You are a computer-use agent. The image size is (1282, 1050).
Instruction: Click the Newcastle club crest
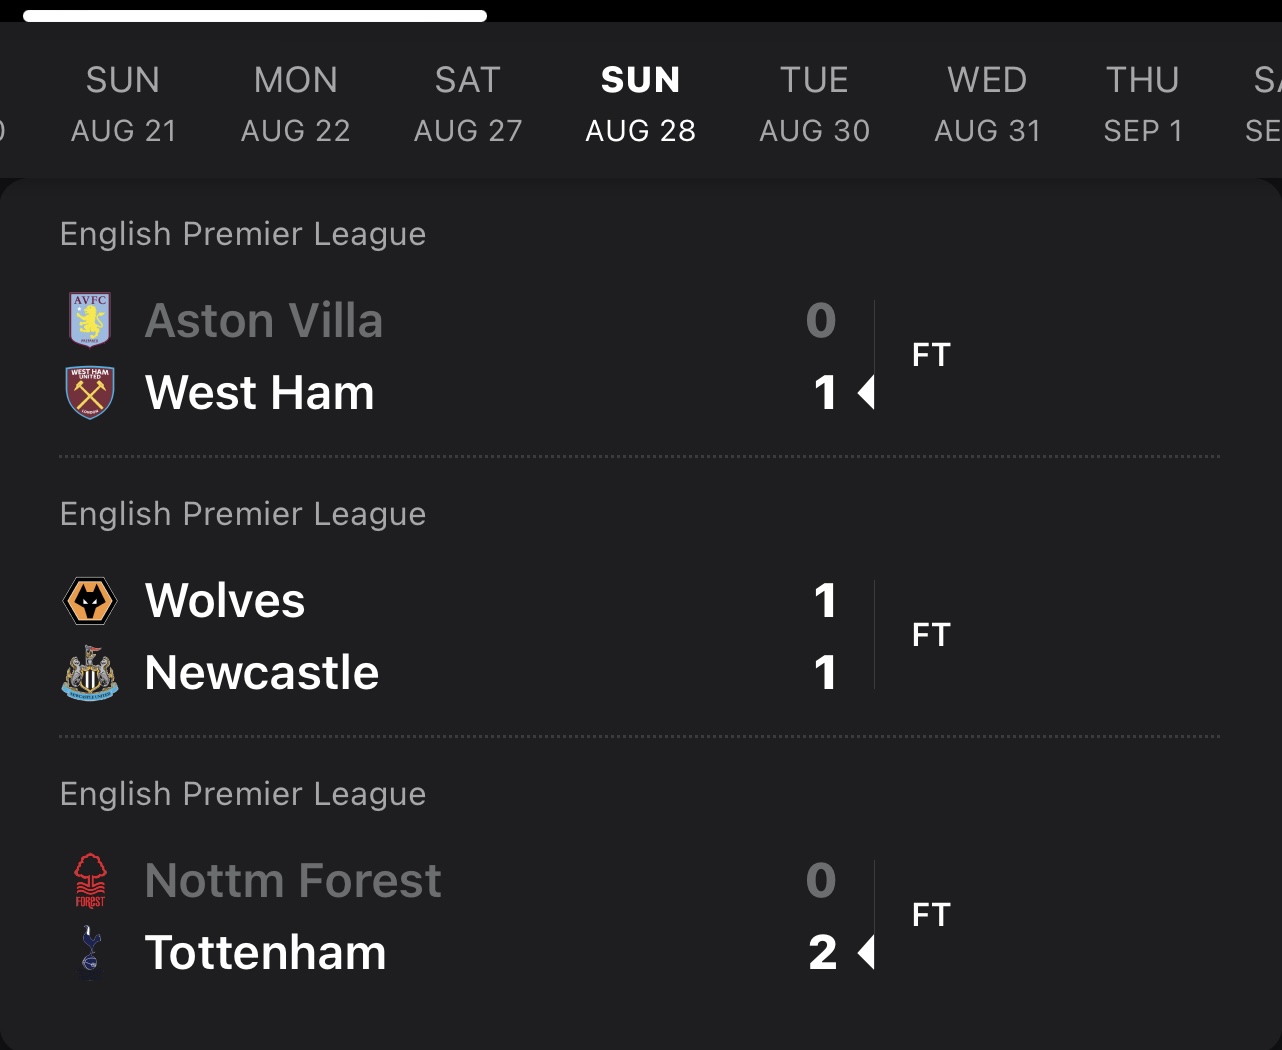90,672
